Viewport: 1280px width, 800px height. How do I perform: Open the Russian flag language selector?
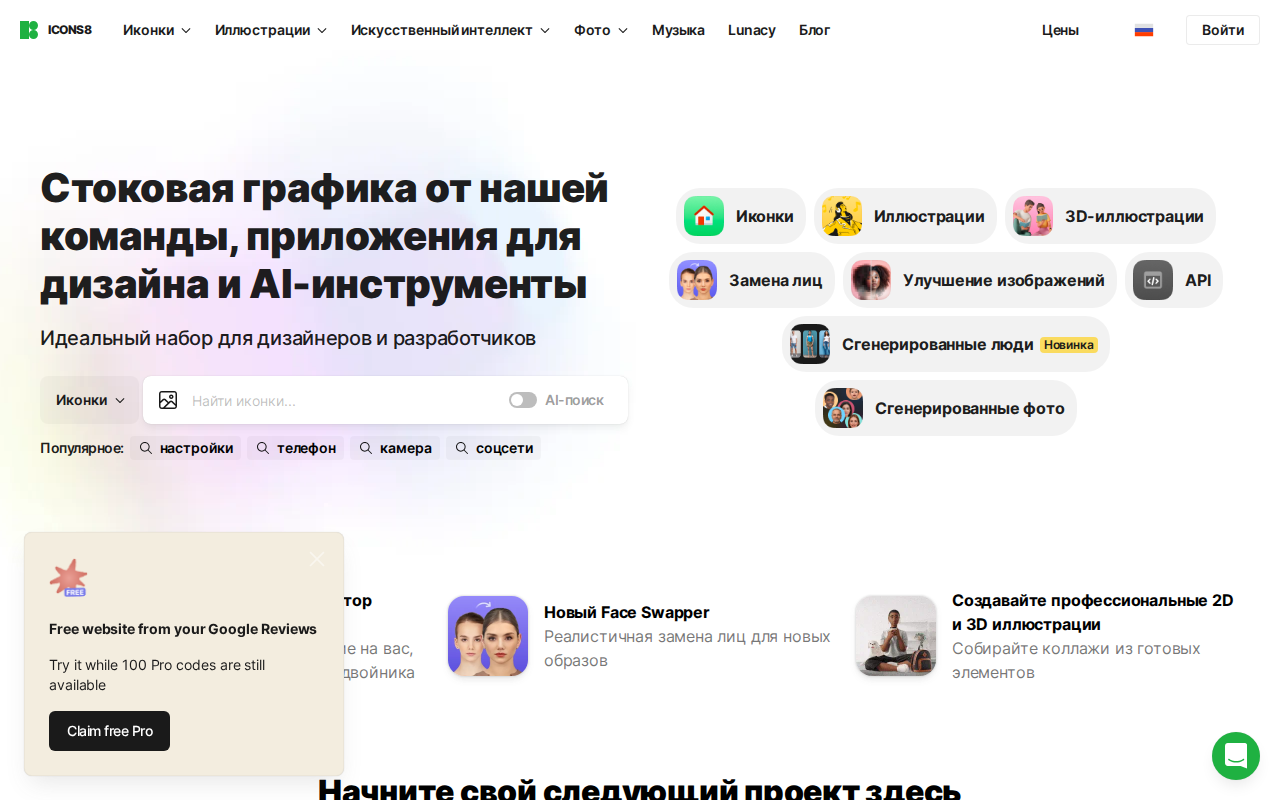click(1144, 30)
